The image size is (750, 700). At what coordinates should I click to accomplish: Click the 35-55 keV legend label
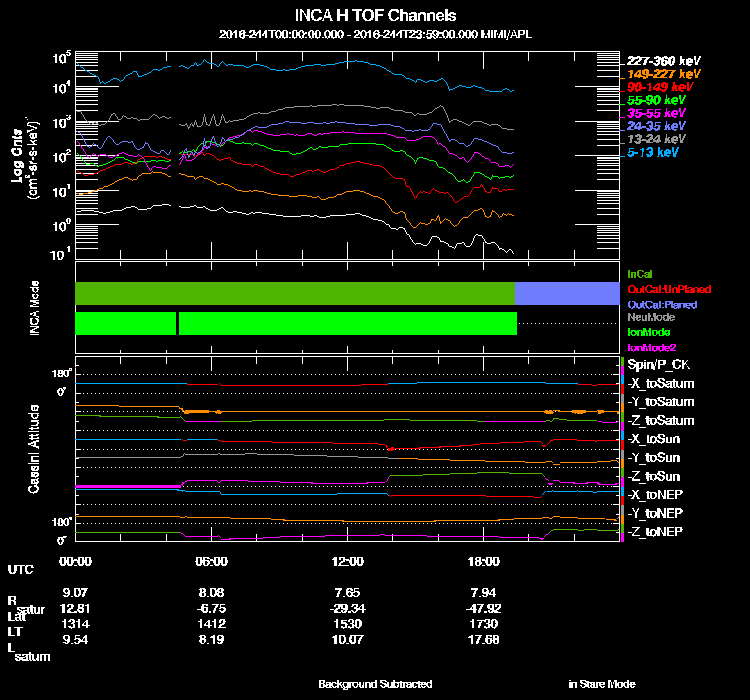click(x=656, y=113)
